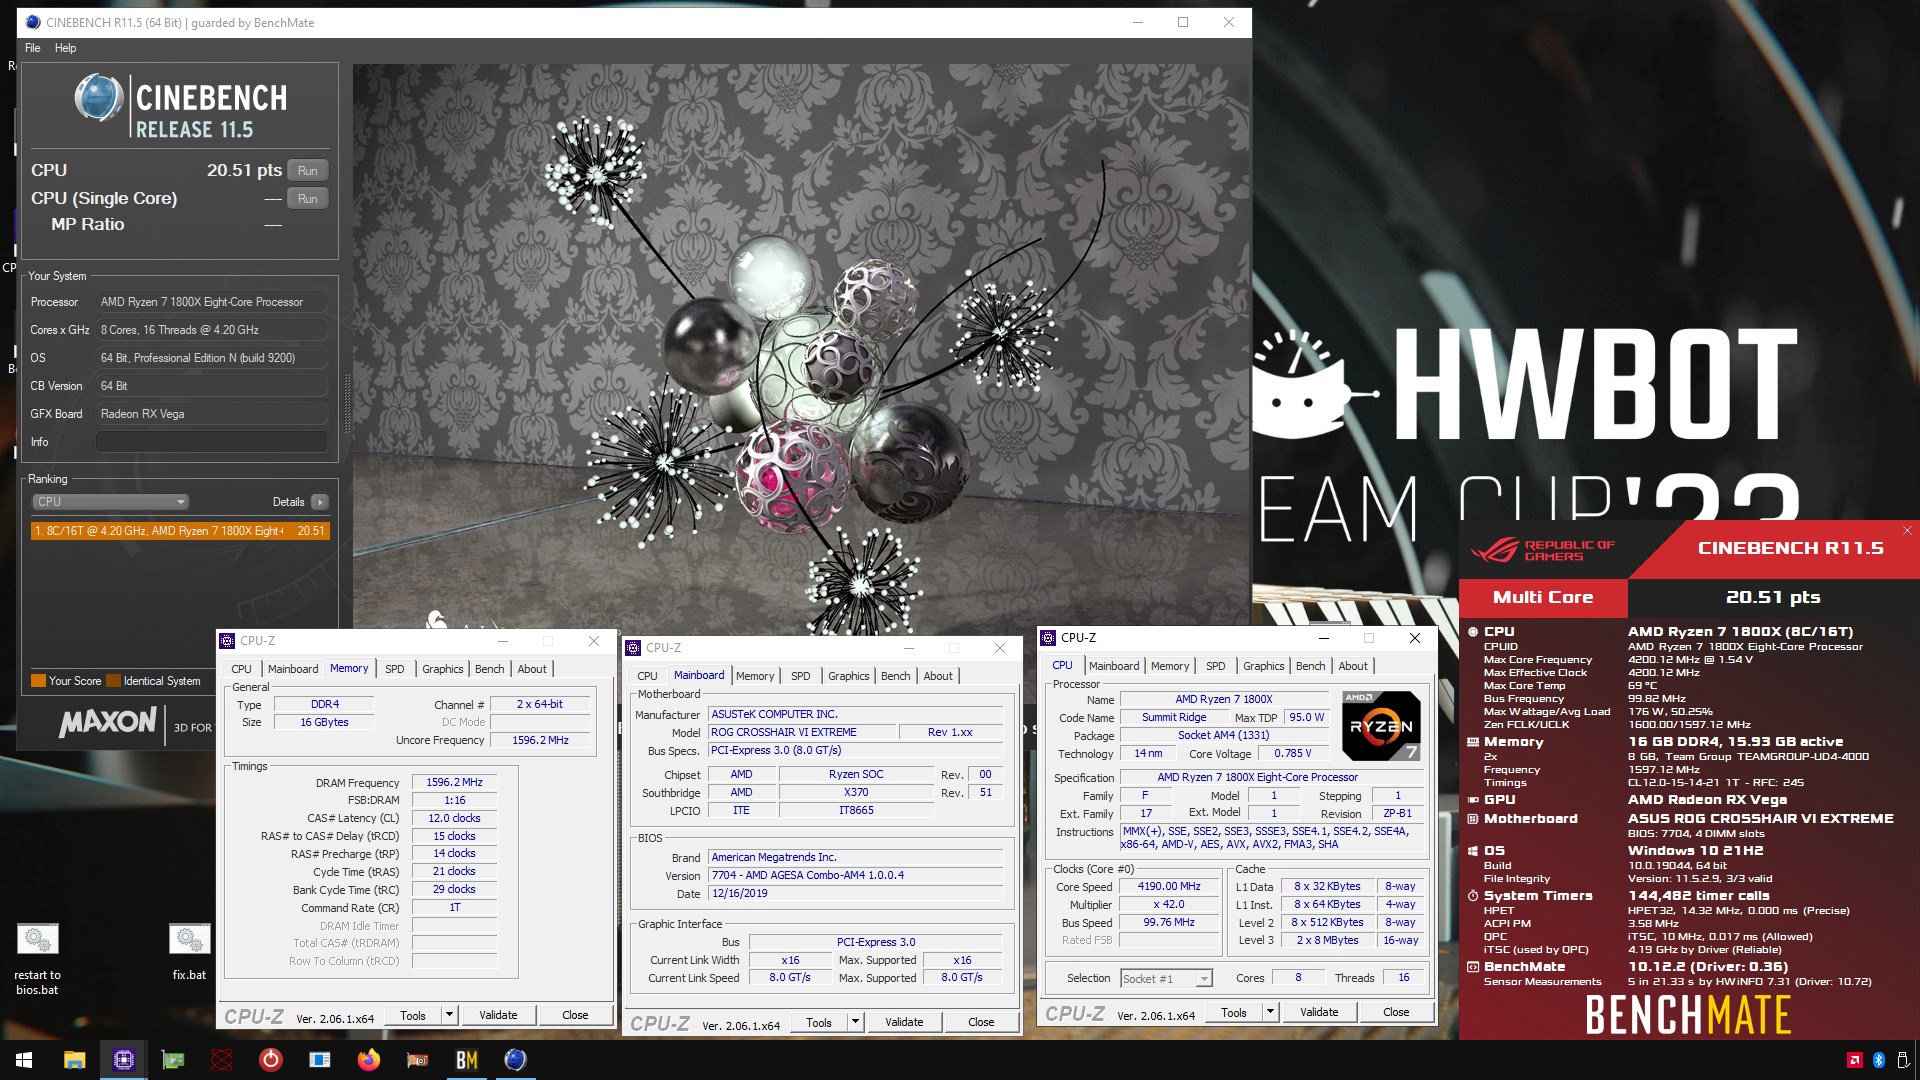The width and height of the screenshot is (1920, 1080).
Task: Expand the Tools arrow in the Memory CPU-Z window
Action: (450, 1015)
